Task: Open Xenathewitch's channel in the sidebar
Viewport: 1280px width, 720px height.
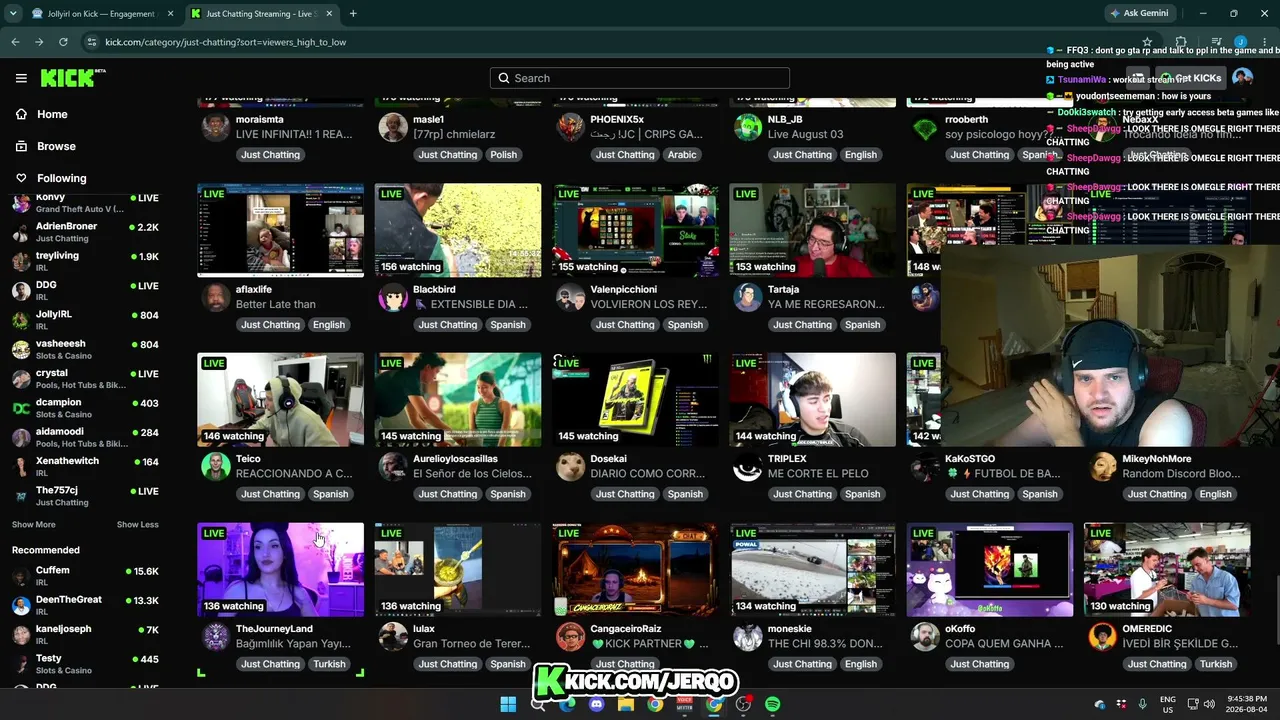Action: (x=85, y=467)
